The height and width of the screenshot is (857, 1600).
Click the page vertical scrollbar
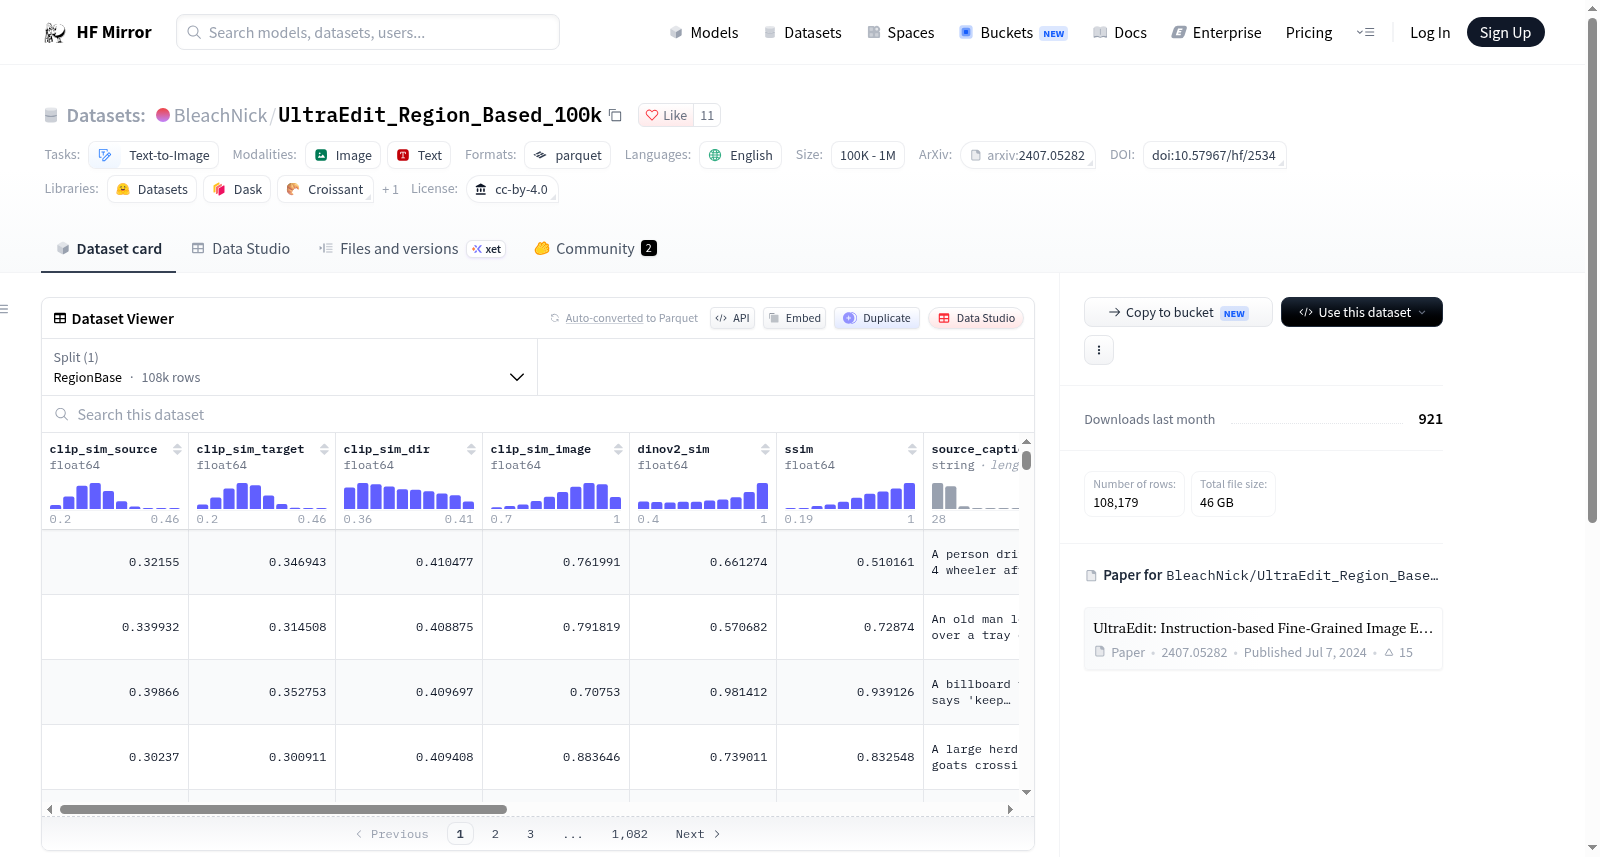point(1592,270)
